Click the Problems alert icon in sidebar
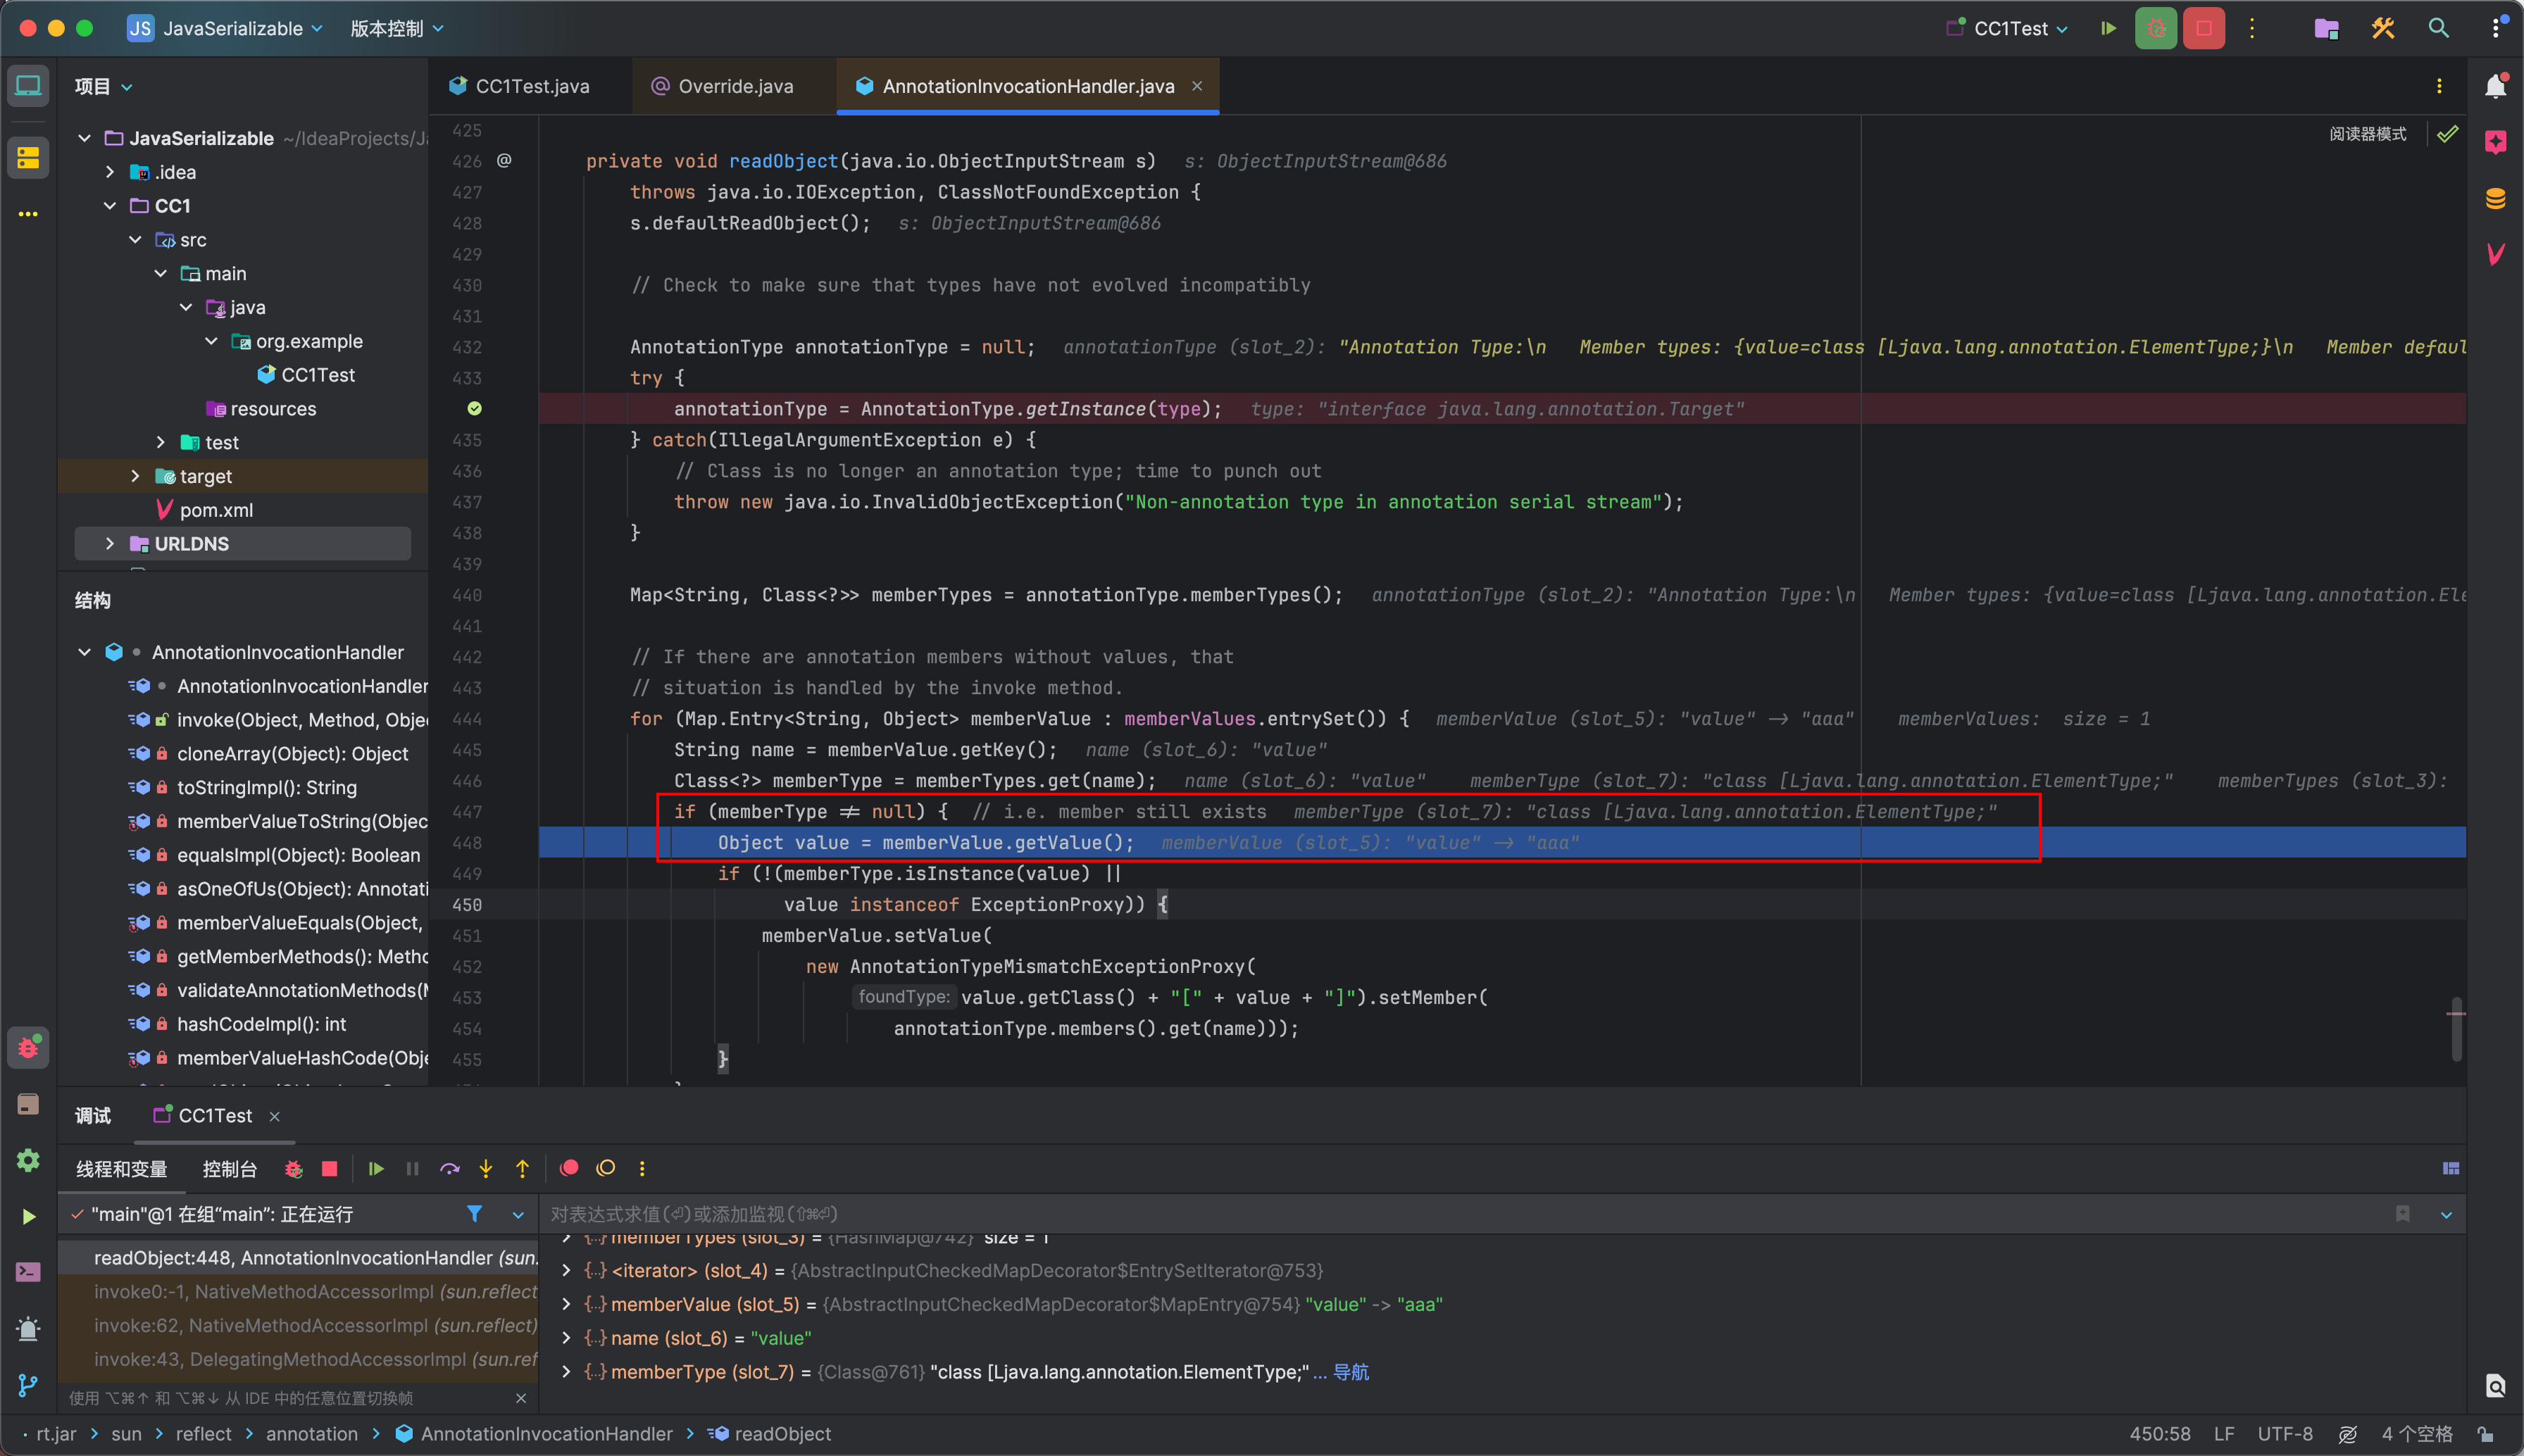 point(28,1328)
